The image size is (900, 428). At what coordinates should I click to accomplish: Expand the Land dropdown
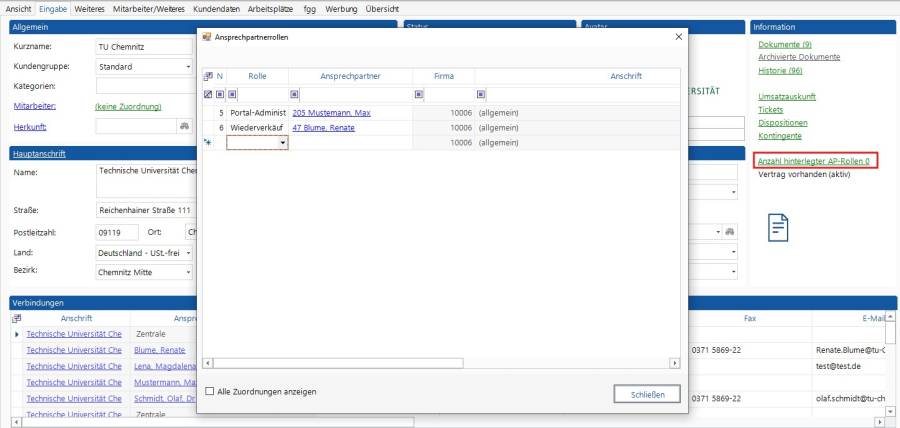188,252
